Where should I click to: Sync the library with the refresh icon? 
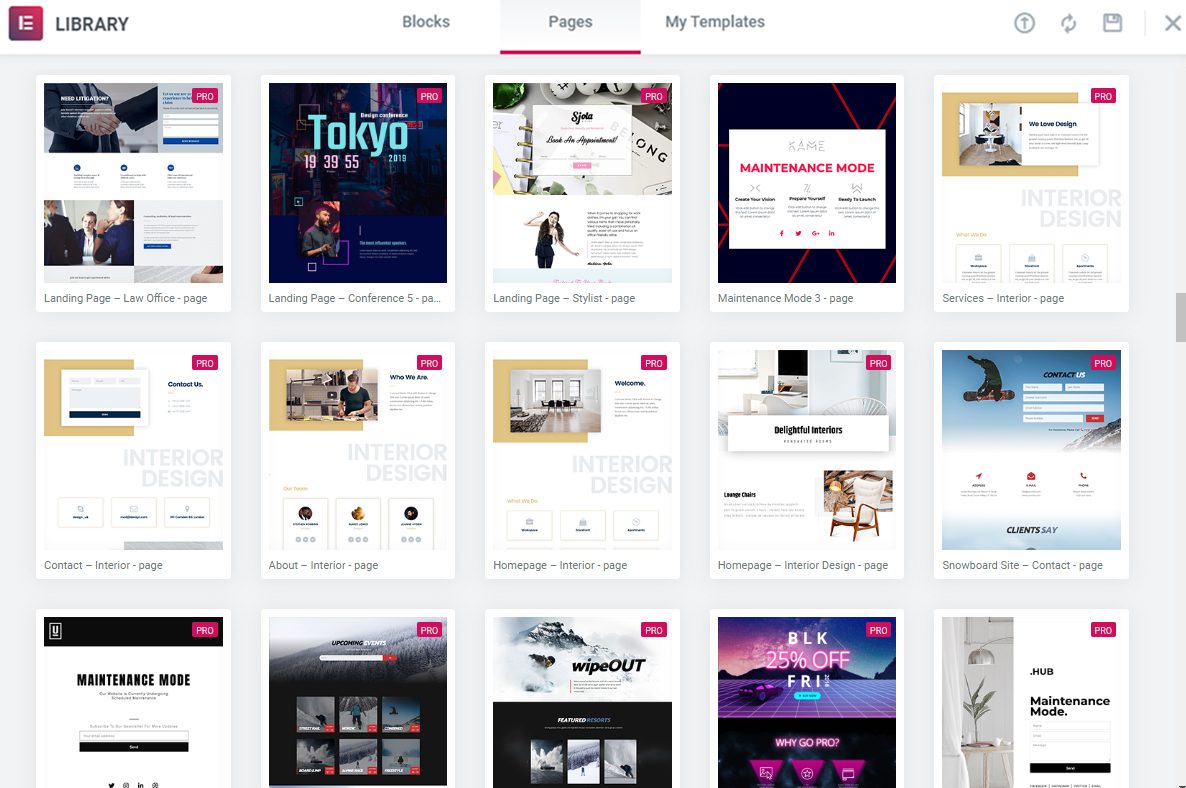[1068, 23]
